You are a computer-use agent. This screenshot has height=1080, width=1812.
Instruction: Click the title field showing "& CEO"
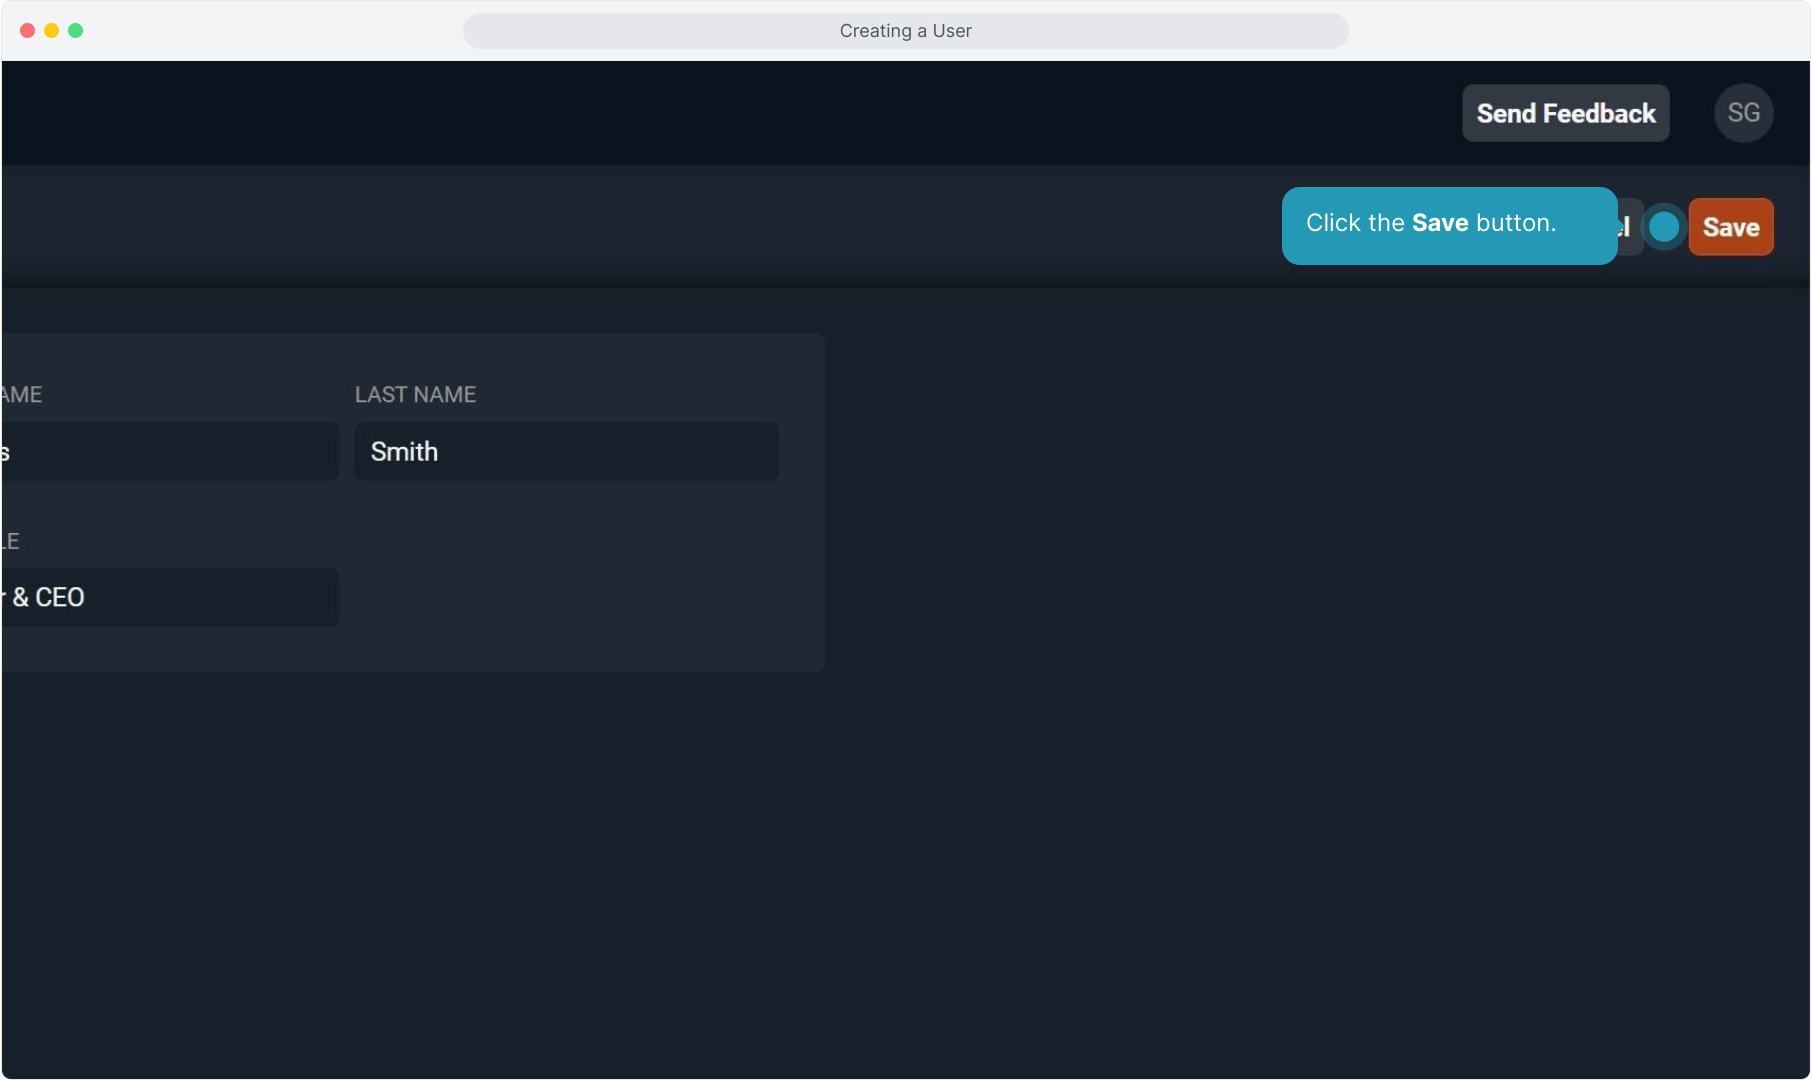170,597
